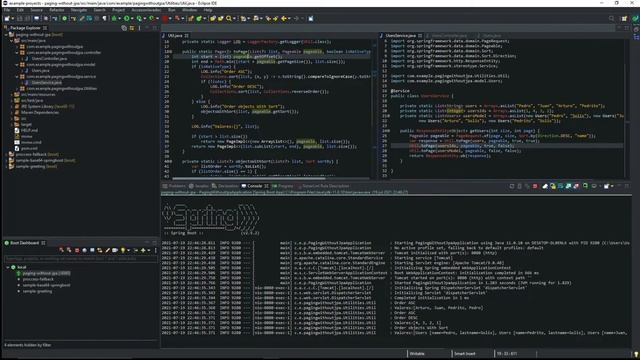The image size is (640, 360).
Task: Select UsersController.java in Package Explorer
Action: (49, 58)
